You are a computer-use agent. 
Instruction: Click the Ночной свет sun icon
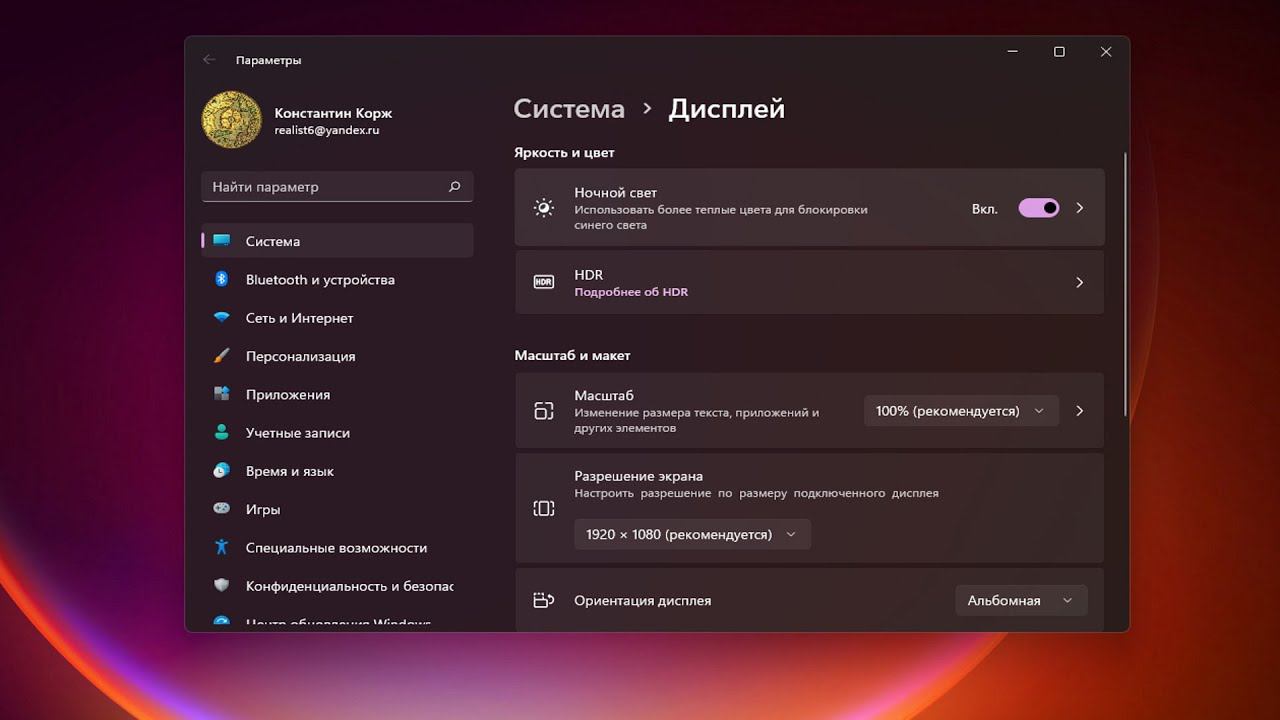(544, 208)
